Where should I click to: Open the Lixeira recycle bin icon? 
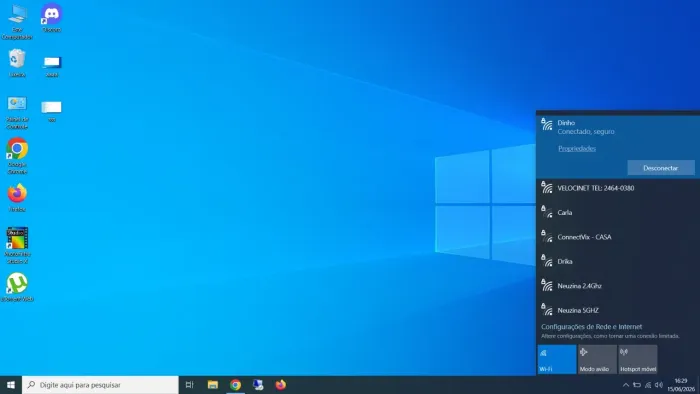click(17, 62)
